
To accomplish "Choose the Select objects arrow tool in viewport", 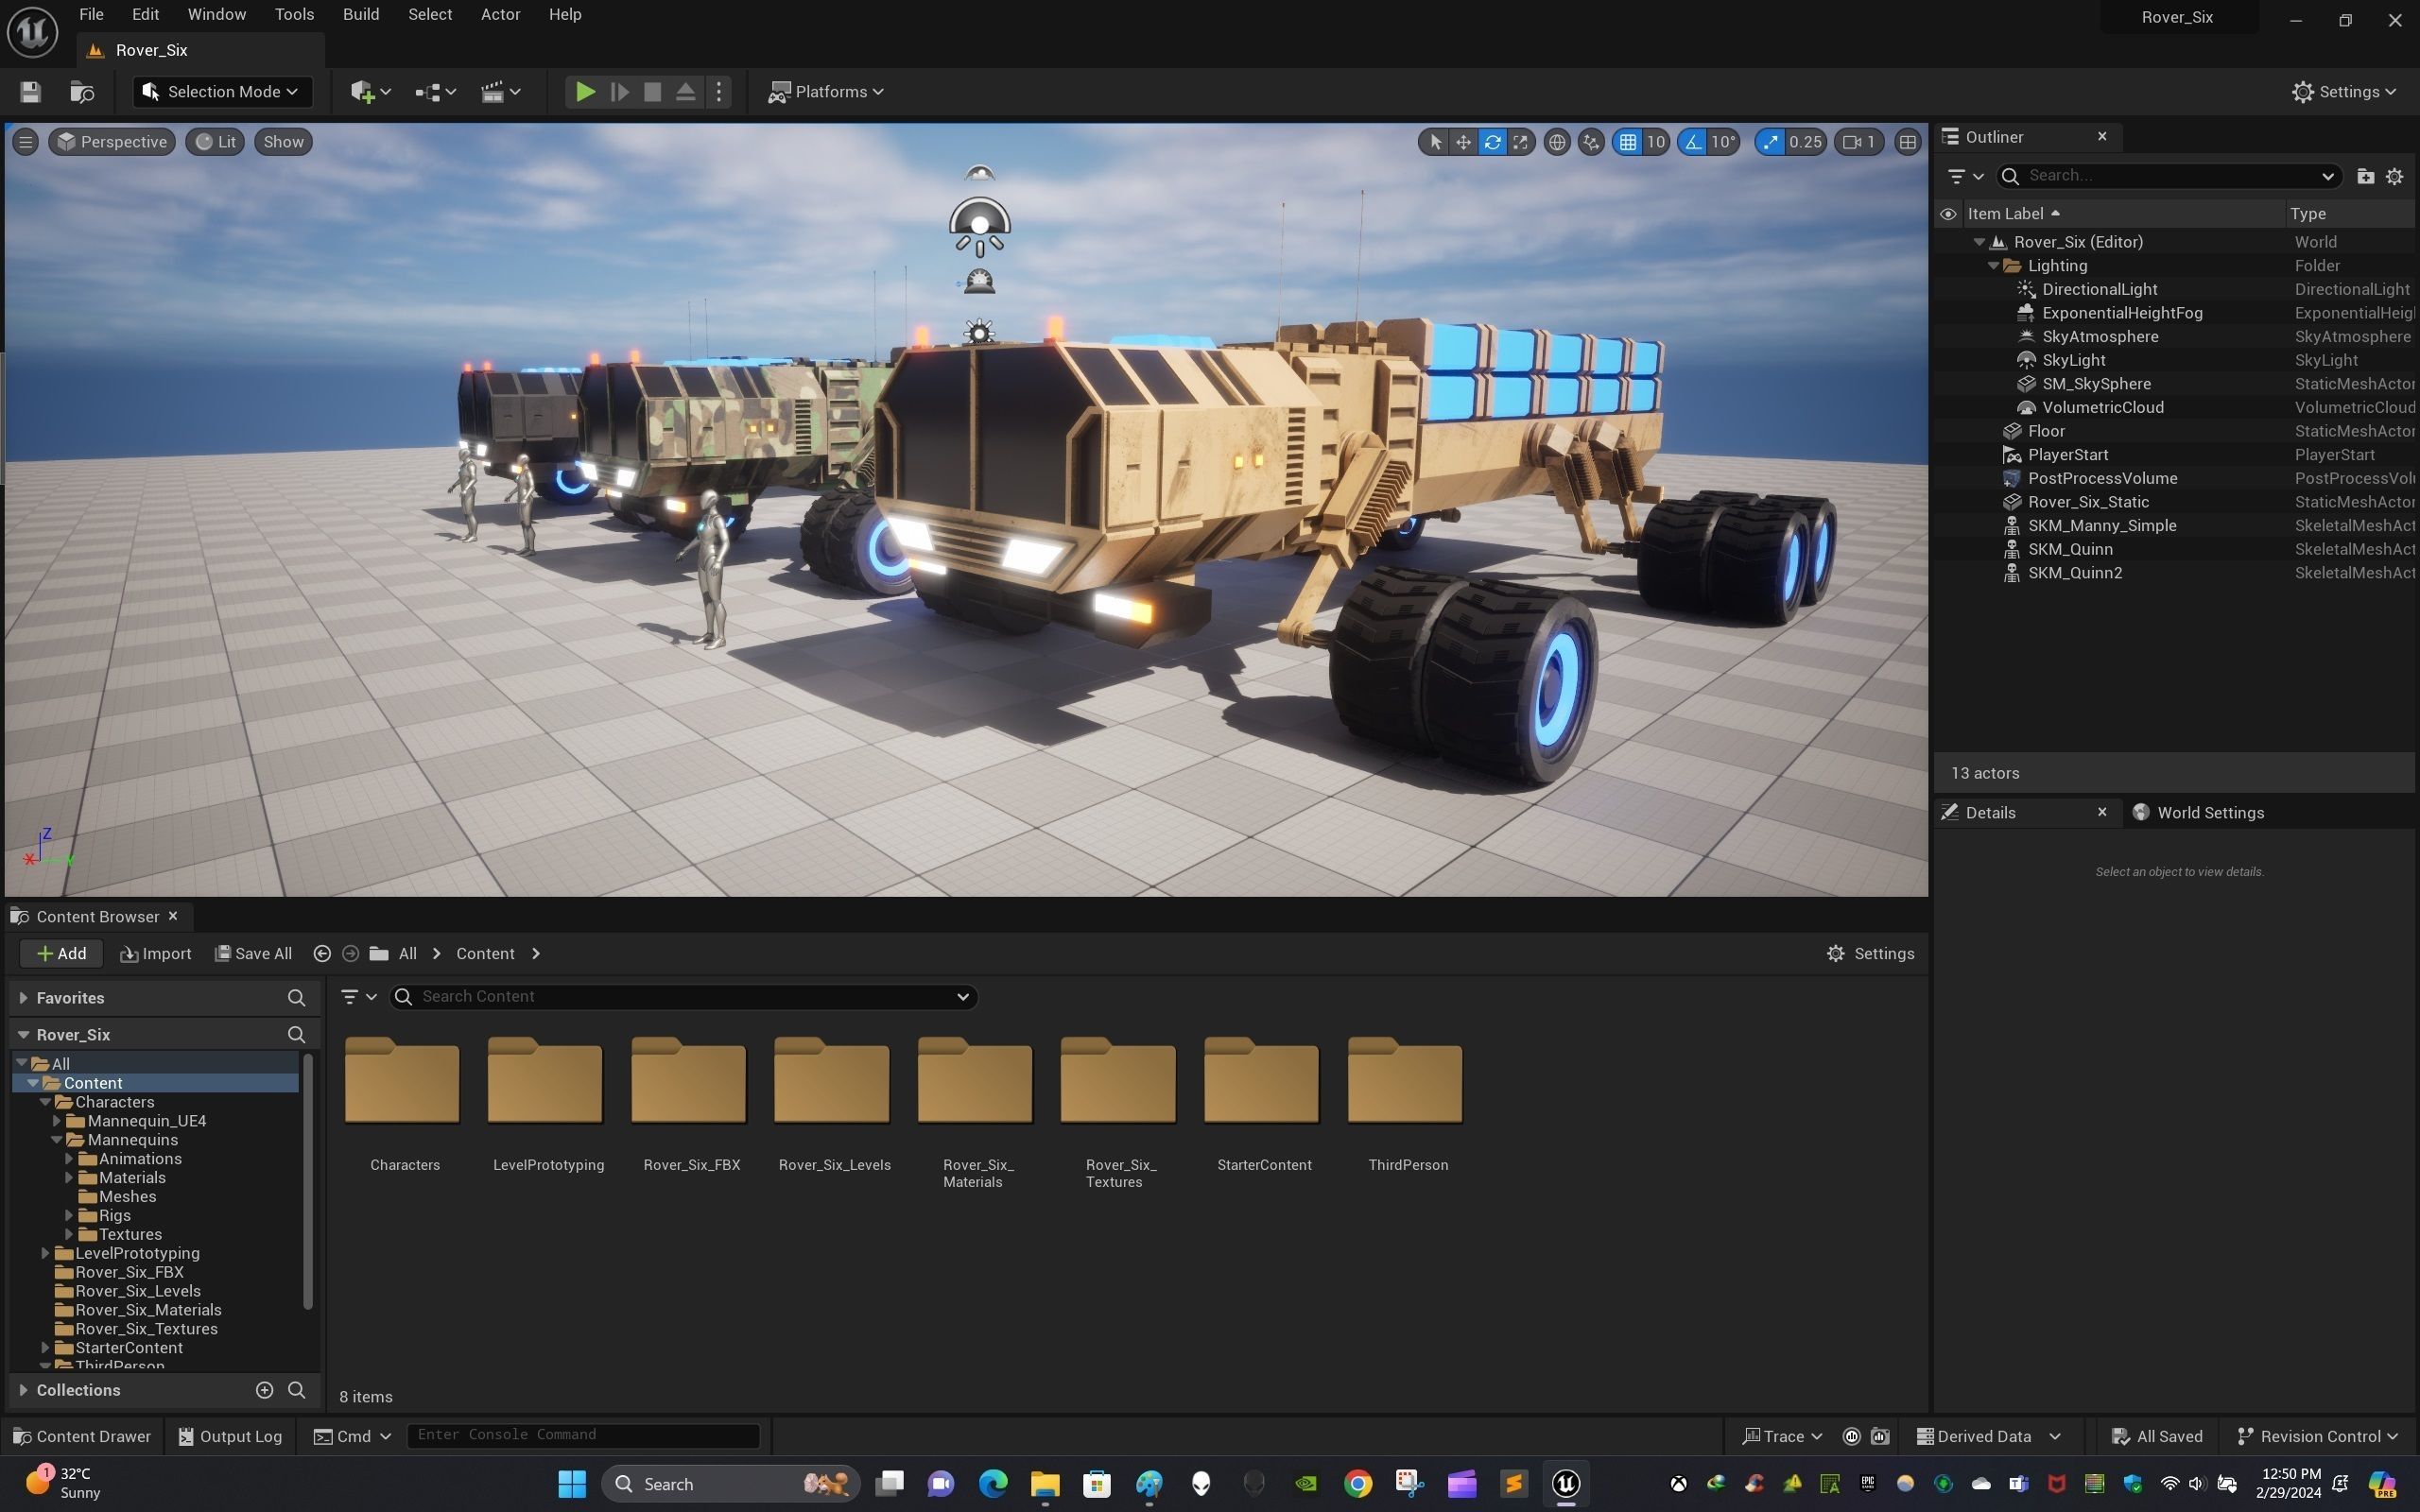I will pos(1435,142).
